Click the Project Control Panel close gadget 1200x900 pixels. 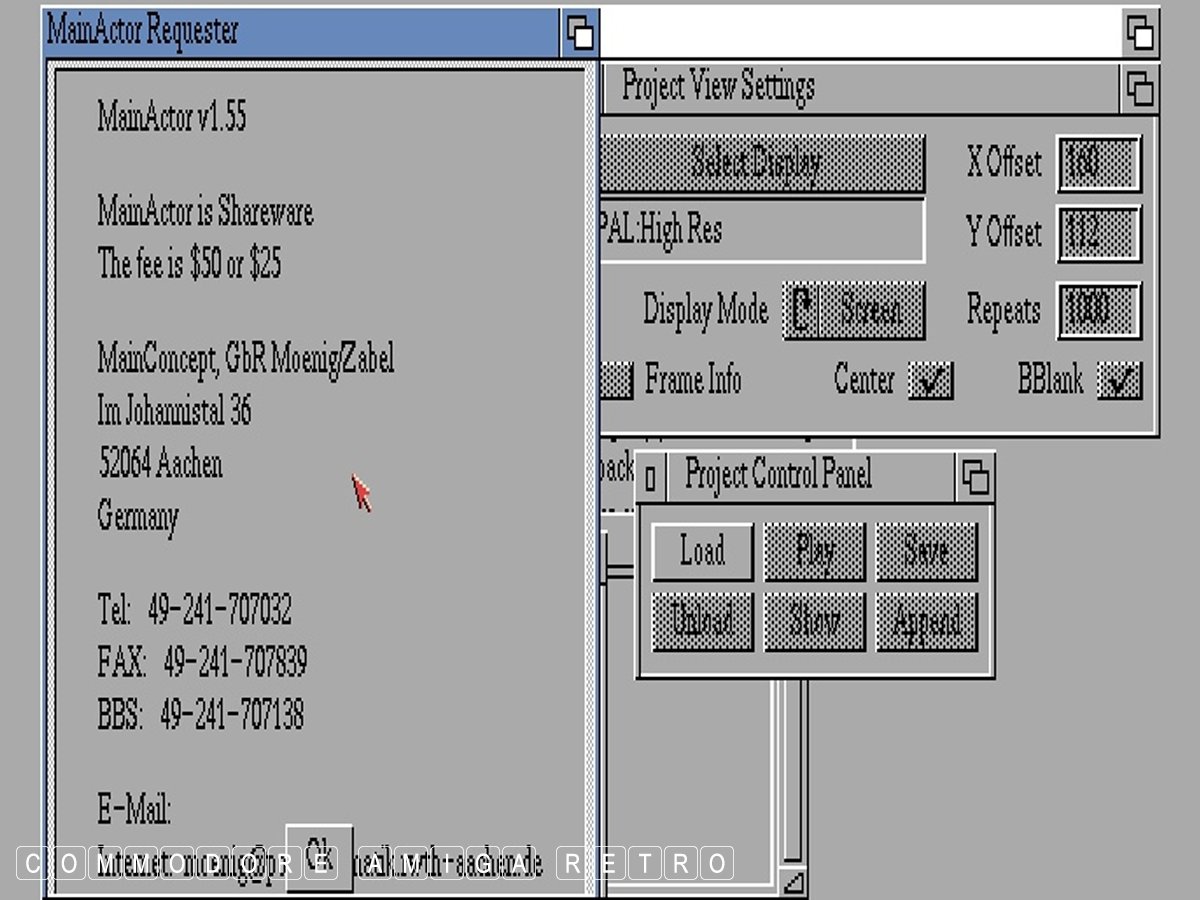(x=650, y=478)
